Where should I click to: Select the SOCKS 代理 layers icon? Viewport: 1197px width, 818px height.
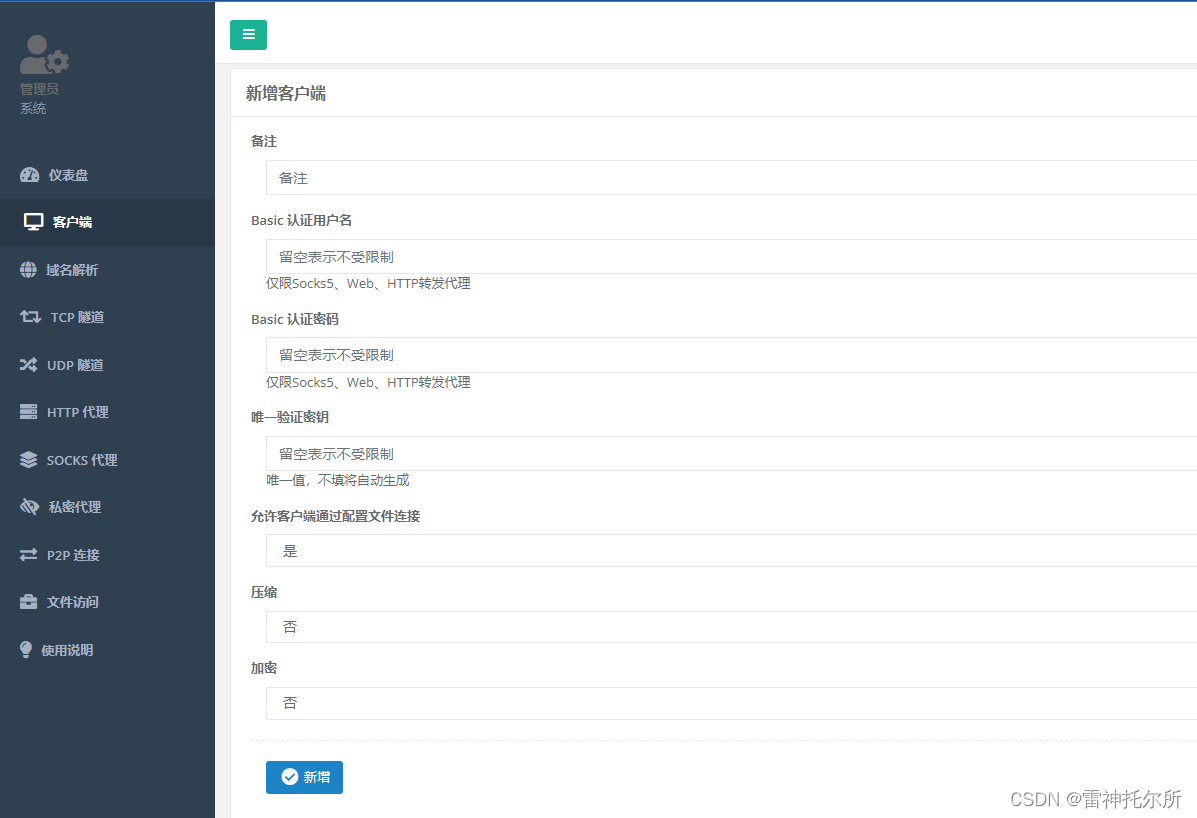[x=27, y=459]
